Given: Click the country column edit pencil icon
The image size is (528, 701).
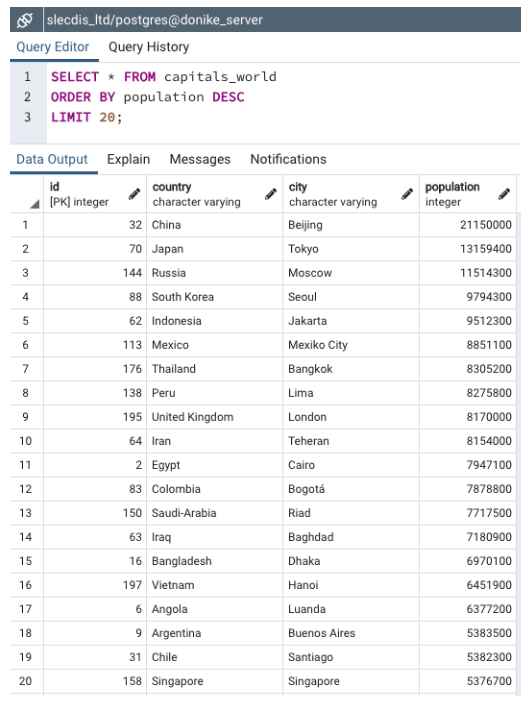Looking at the screenshot, I should point(270,194).
